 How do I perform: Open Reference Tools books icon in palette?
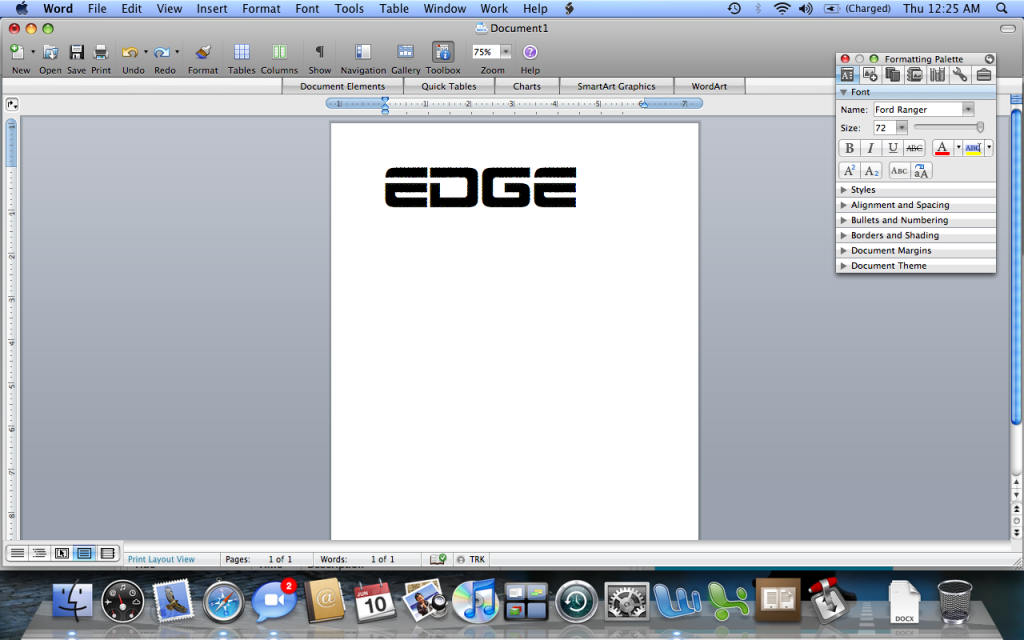point(937,74)
